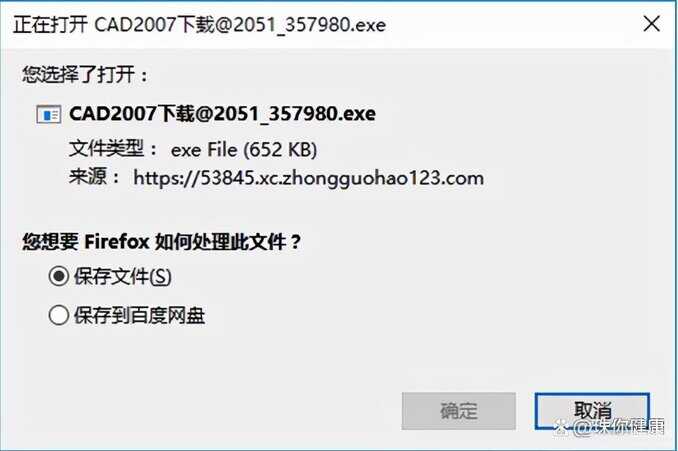Click the exe File (652 KB) text
Screen dimensions: 678x451
244,150
